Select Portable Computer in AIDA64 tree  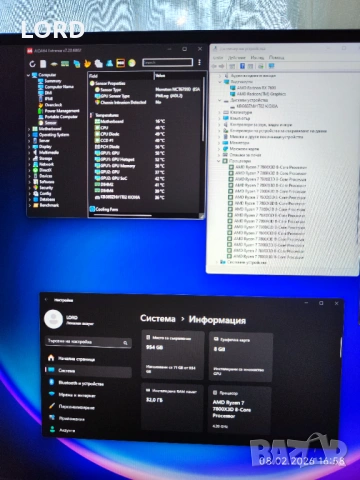[x=61, y=117]
